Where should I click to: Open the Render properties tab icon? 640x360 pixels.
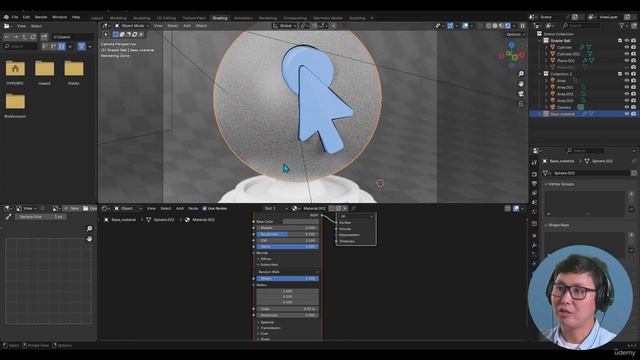click(534, 174)
